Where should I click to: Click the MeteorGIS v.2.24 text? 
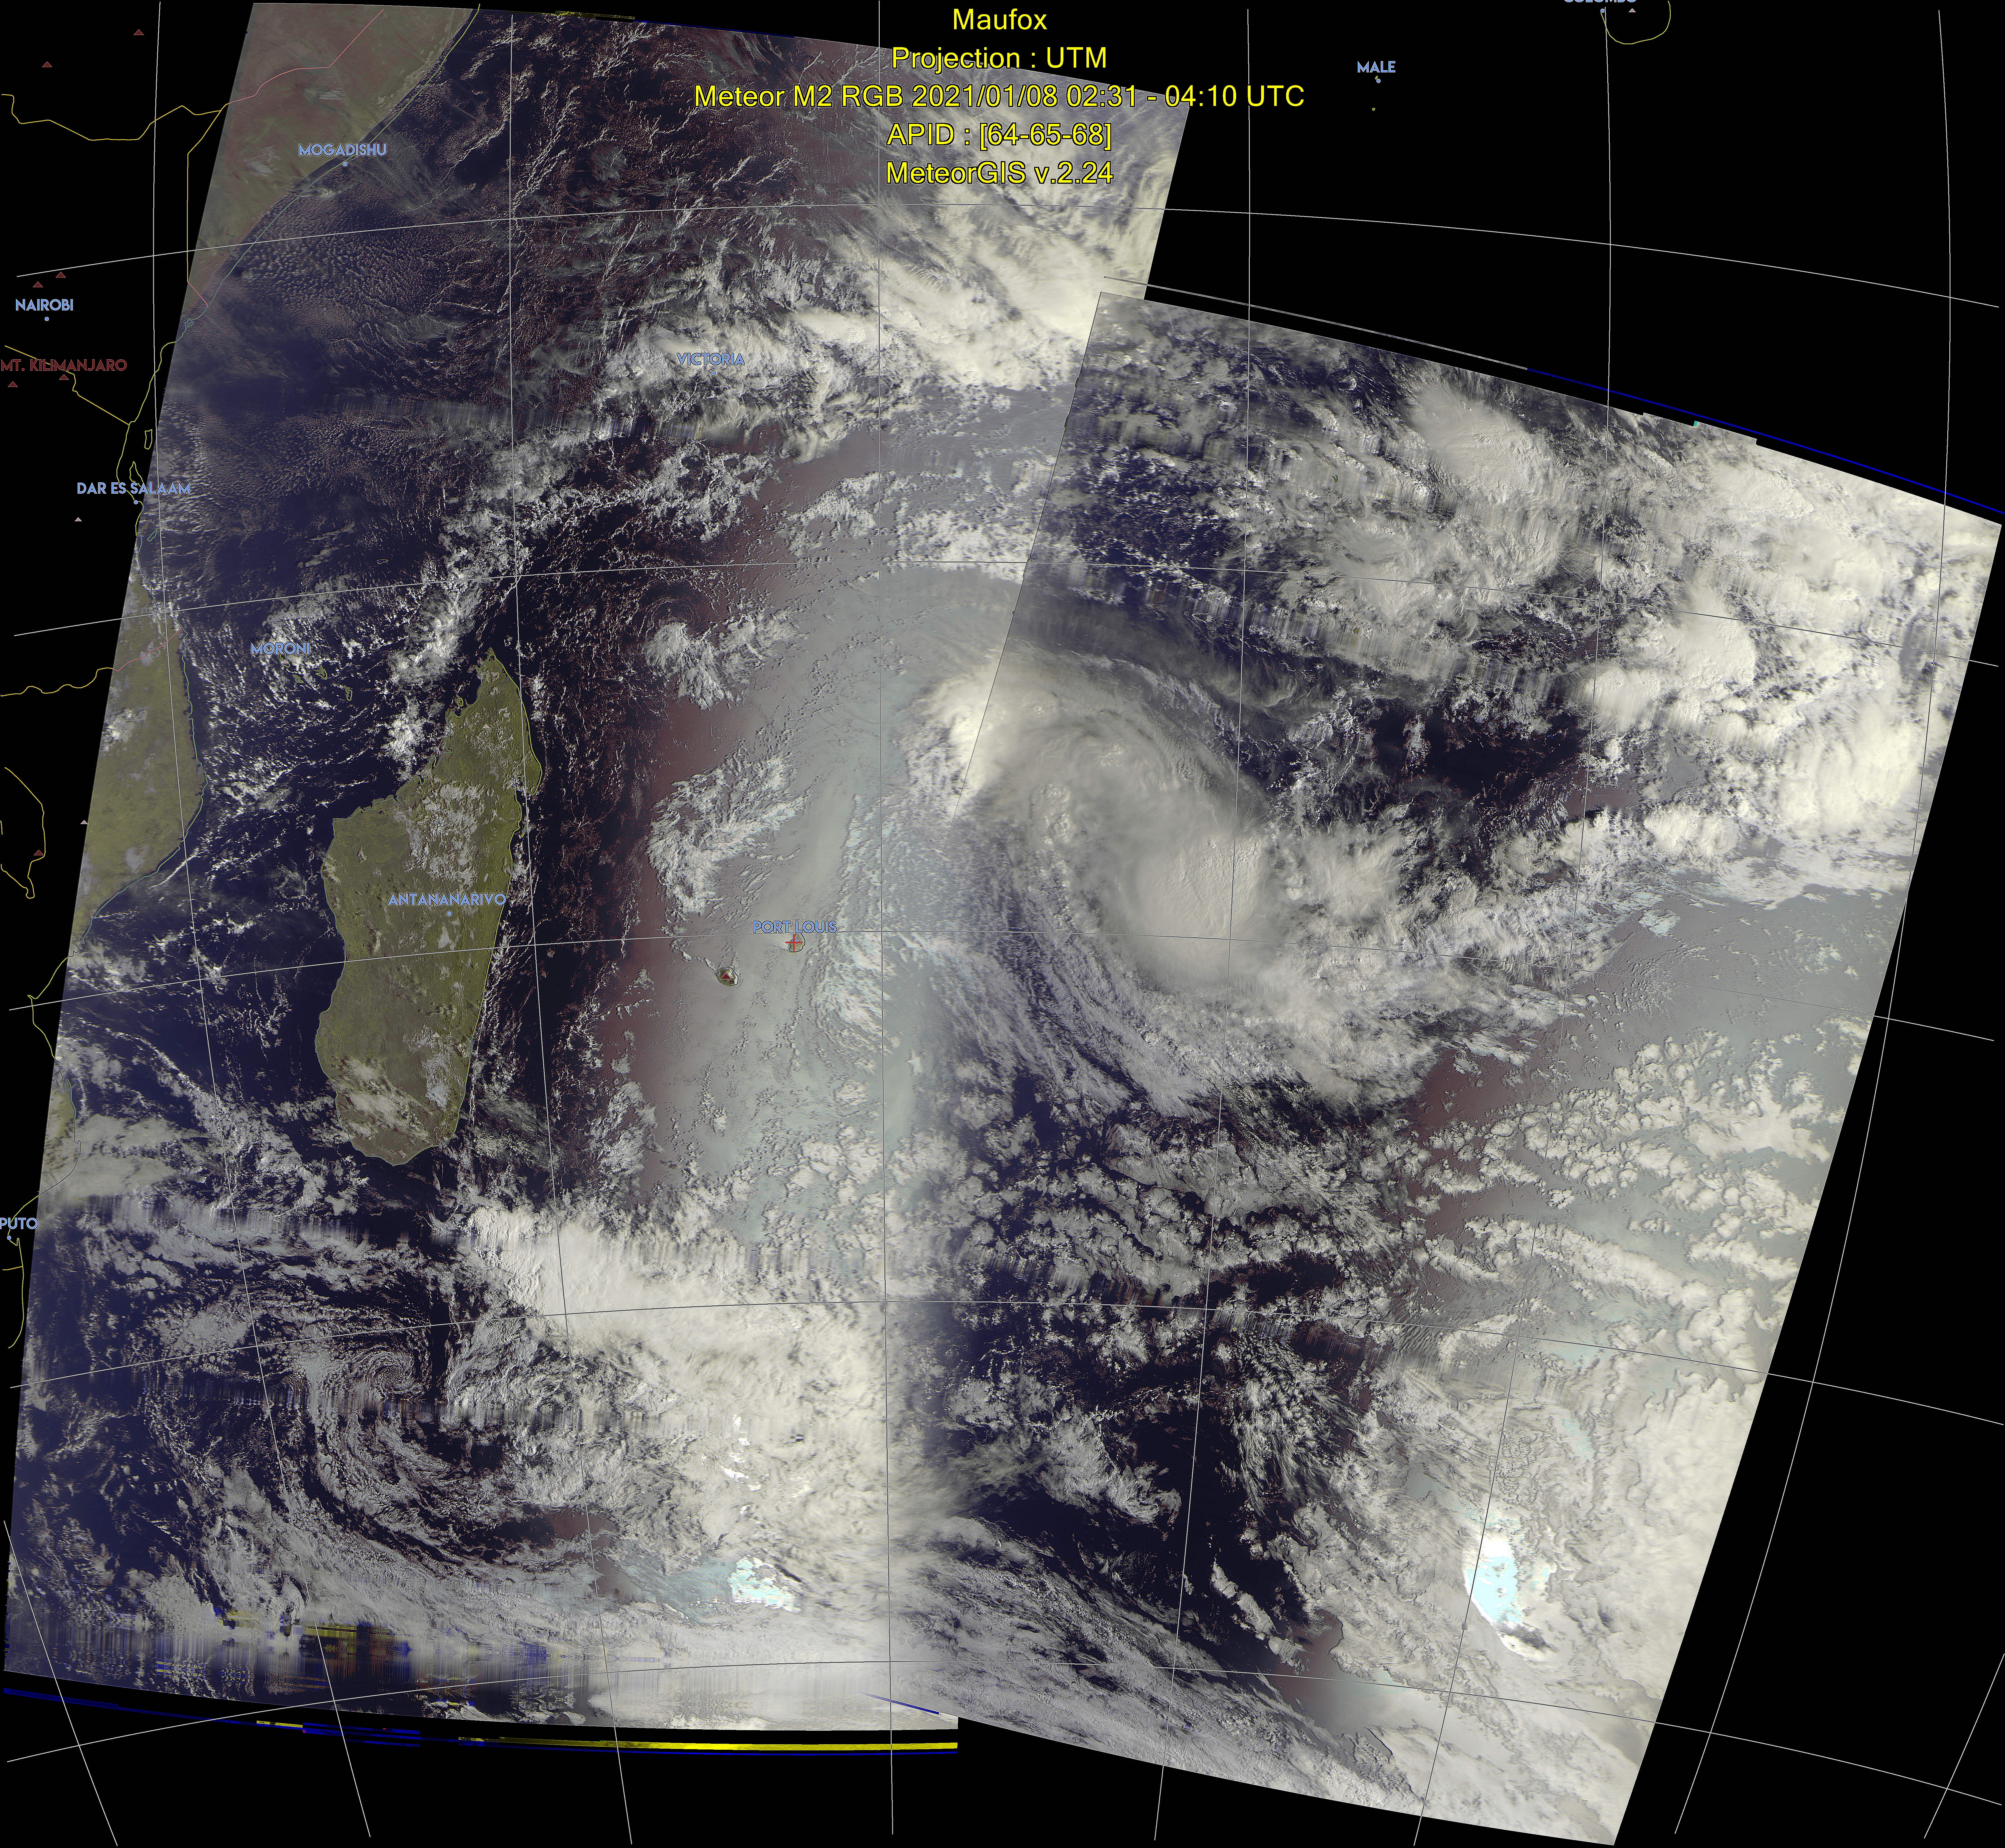(999, 173)
